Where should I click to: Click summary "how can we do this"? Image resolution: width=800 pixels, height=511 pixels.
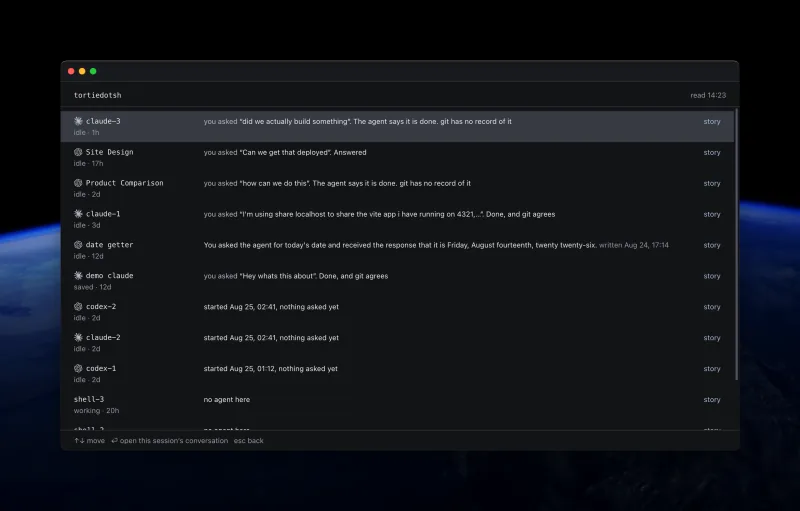click(x=337, y=183)
